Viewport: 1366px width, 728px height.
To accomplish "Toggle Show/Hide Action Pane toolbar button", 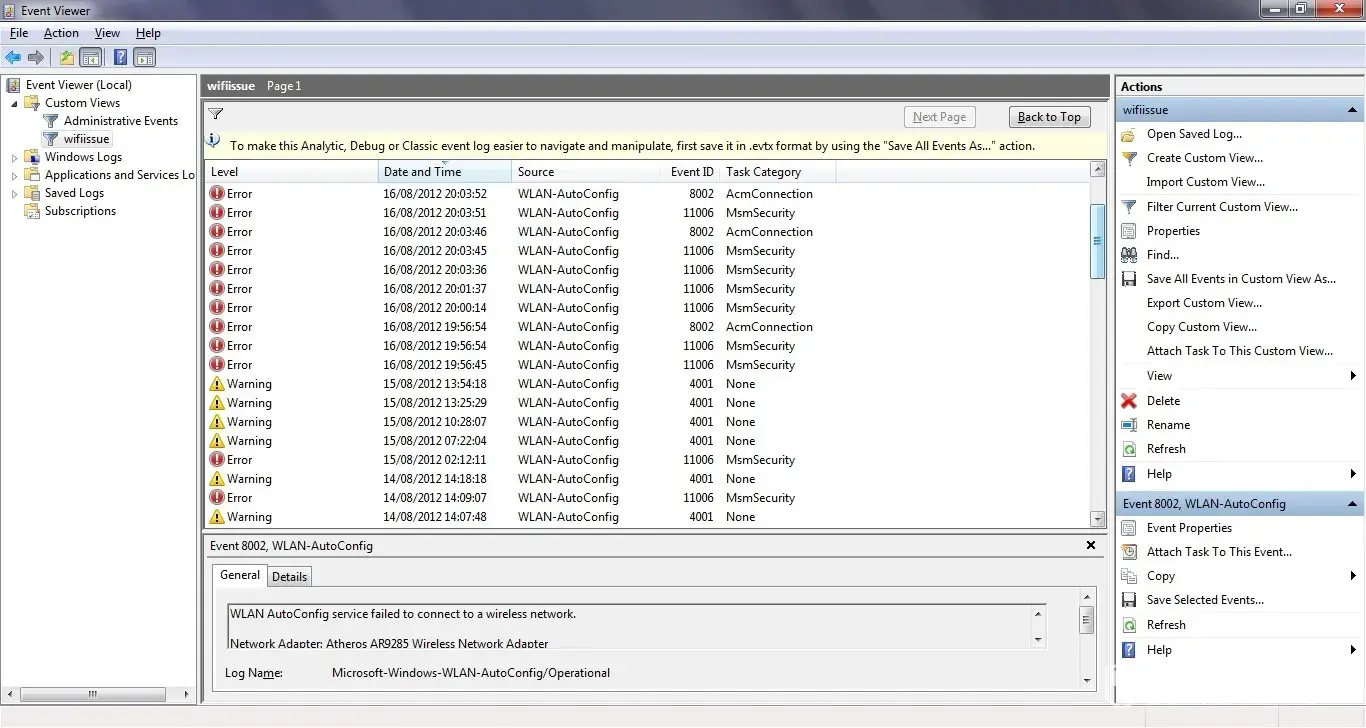I will [x=145, y=58].
